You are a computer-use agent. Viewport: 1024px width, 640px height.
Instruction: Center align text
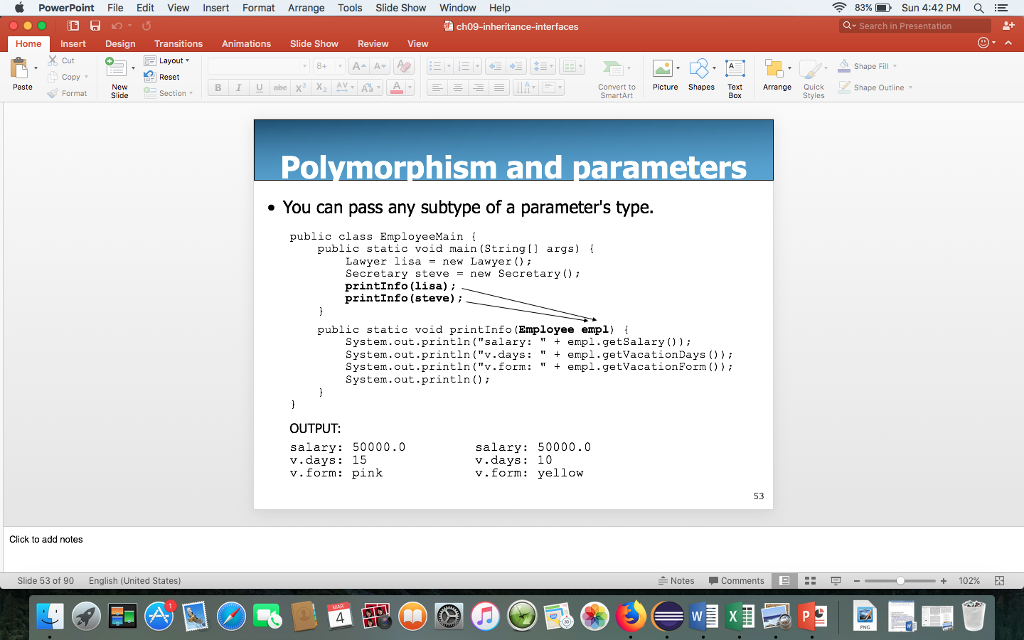tap(458, 88)
